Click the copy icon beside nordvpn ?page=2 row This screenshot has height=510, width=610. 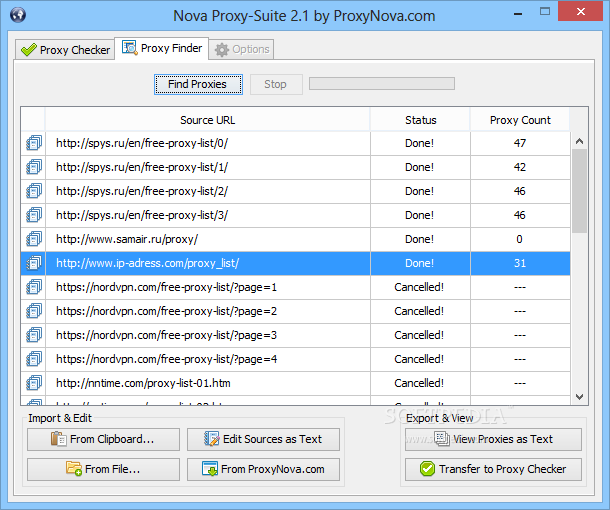tap(34, 311)
